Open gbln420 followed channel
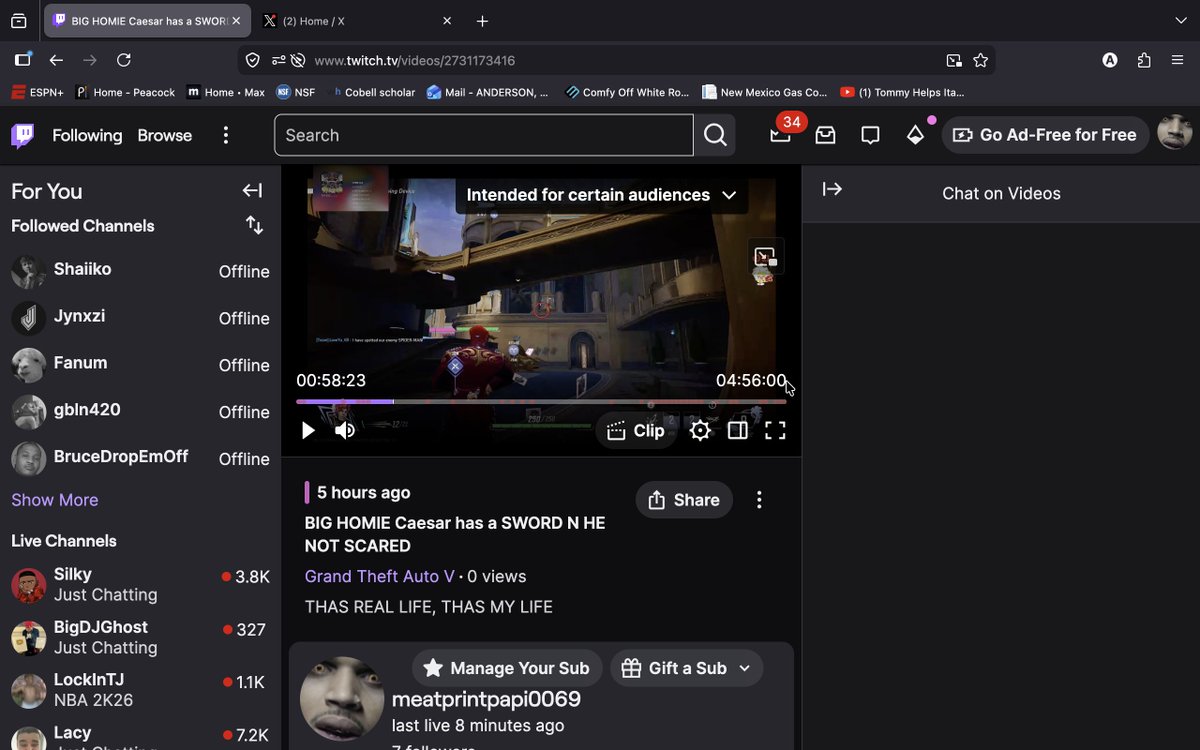 (x=140, y=411)
